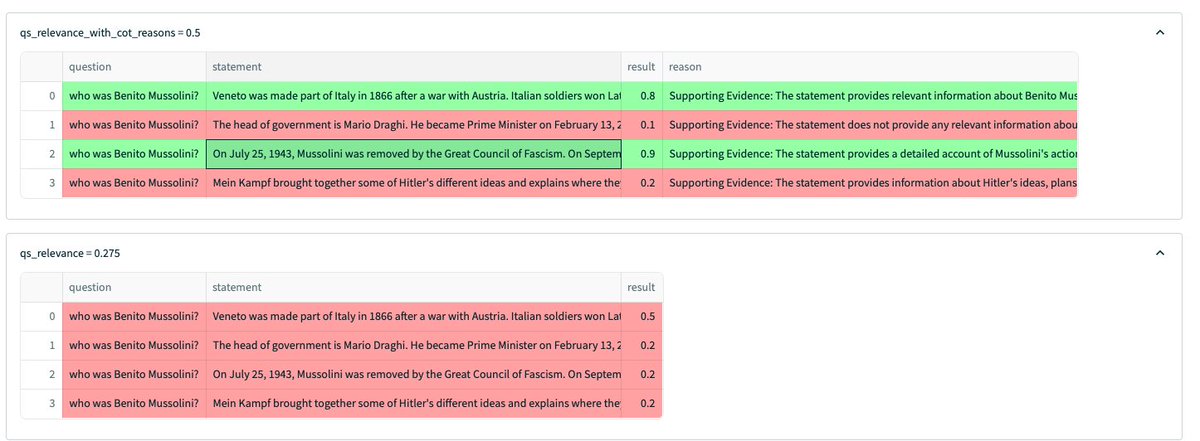Viewport: 1200px width, 441px height.
Task: Select Mein Kampf statement cell in top table
Action: pyautogui.click(x=413, y=183)
